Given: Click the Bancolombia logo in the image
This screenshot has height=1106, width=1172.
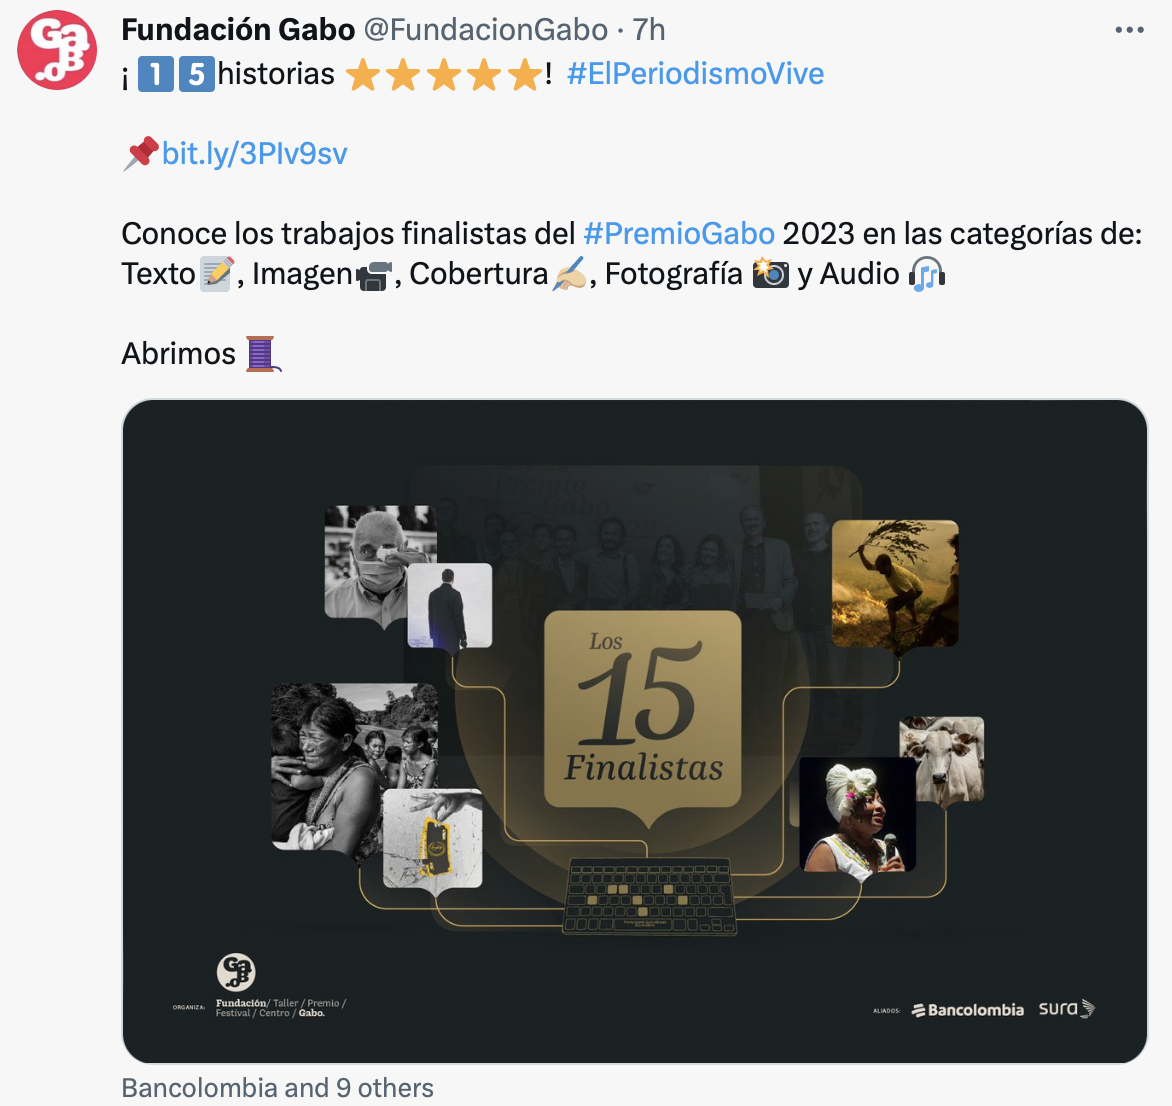Looking at the screenshot, I should pos(968,1010).
